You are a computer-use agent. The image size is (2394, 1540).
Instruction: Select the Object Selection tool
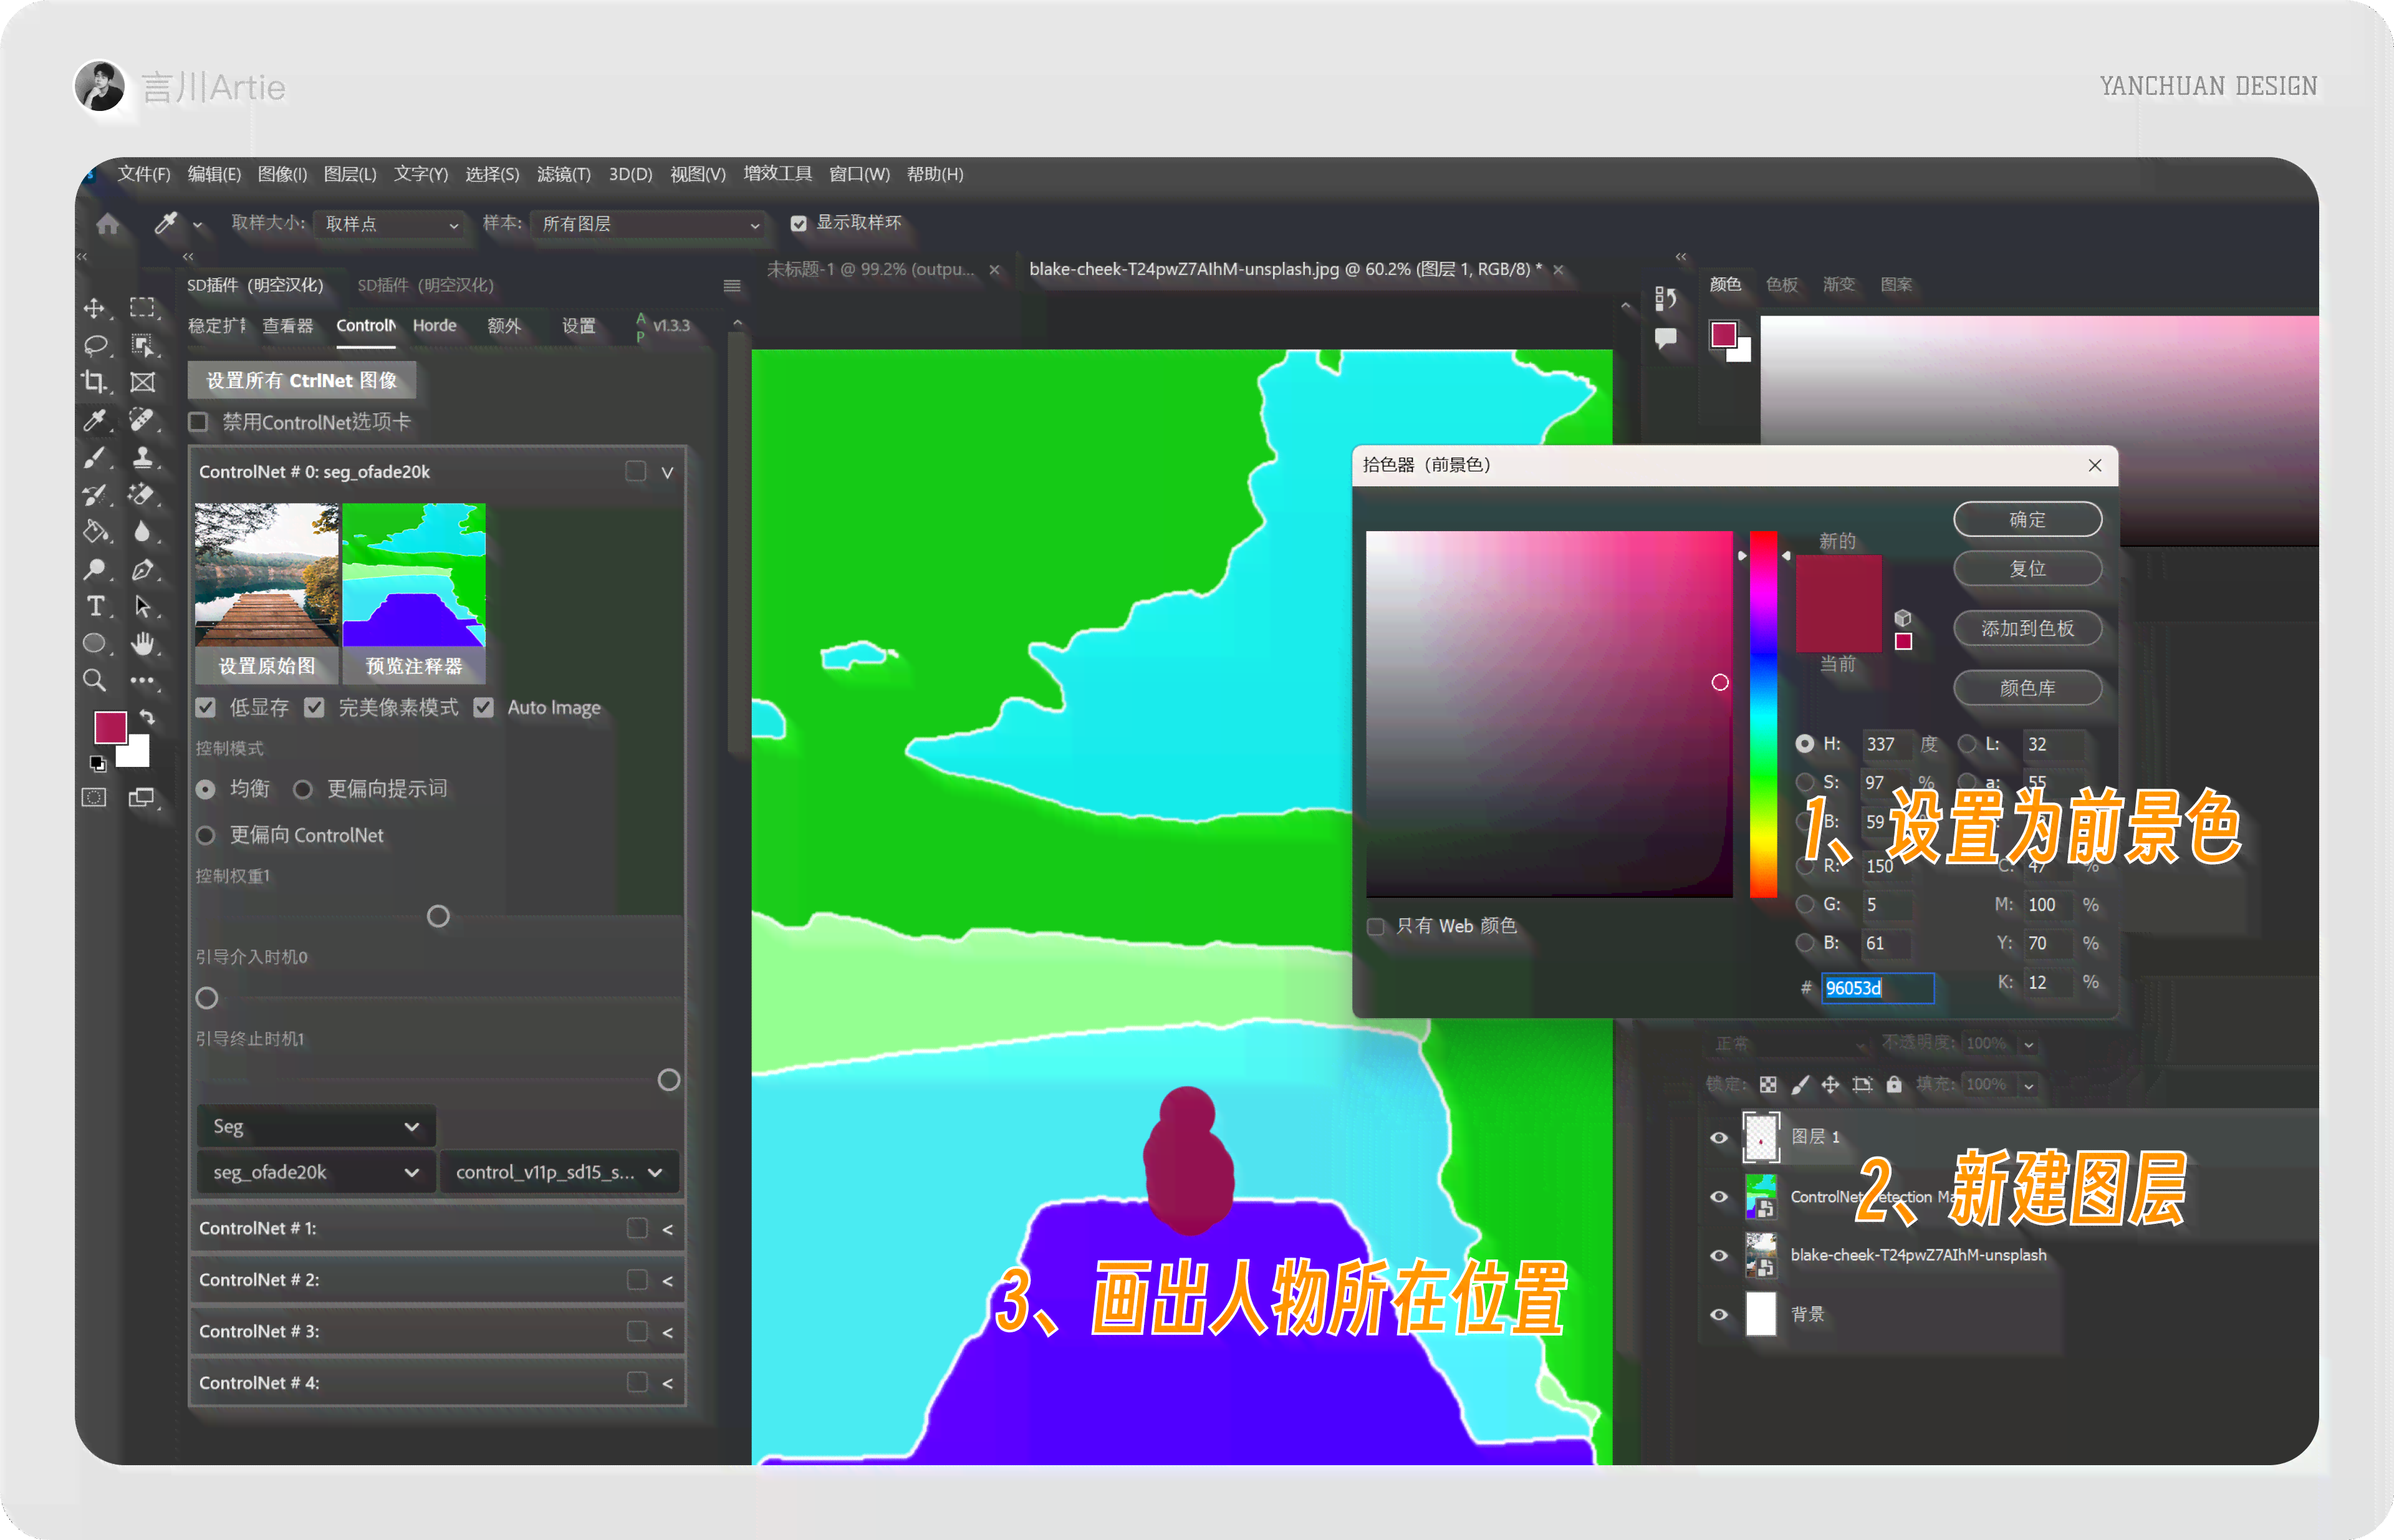tap(143, 345)
